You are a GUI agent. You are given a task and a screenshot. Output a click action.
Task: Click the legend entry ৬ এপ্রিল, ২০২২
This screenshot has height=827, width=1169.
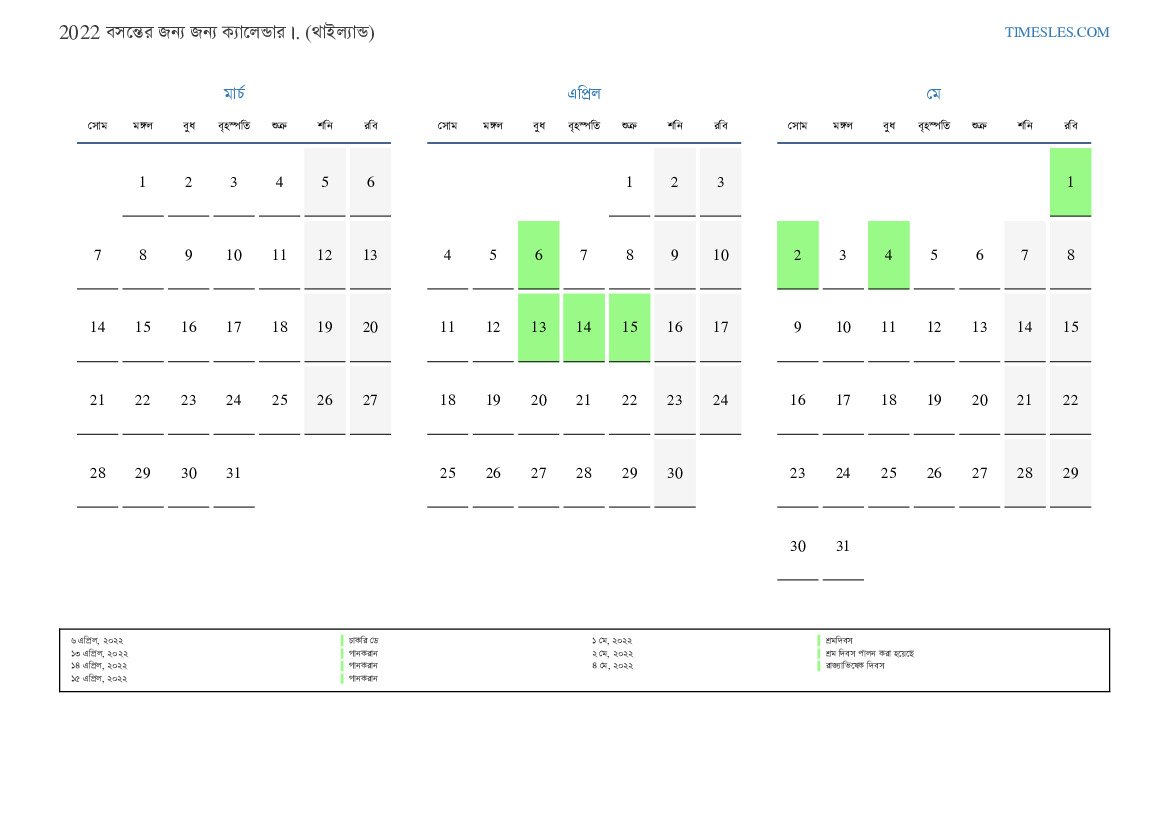(x=97, y=641)
